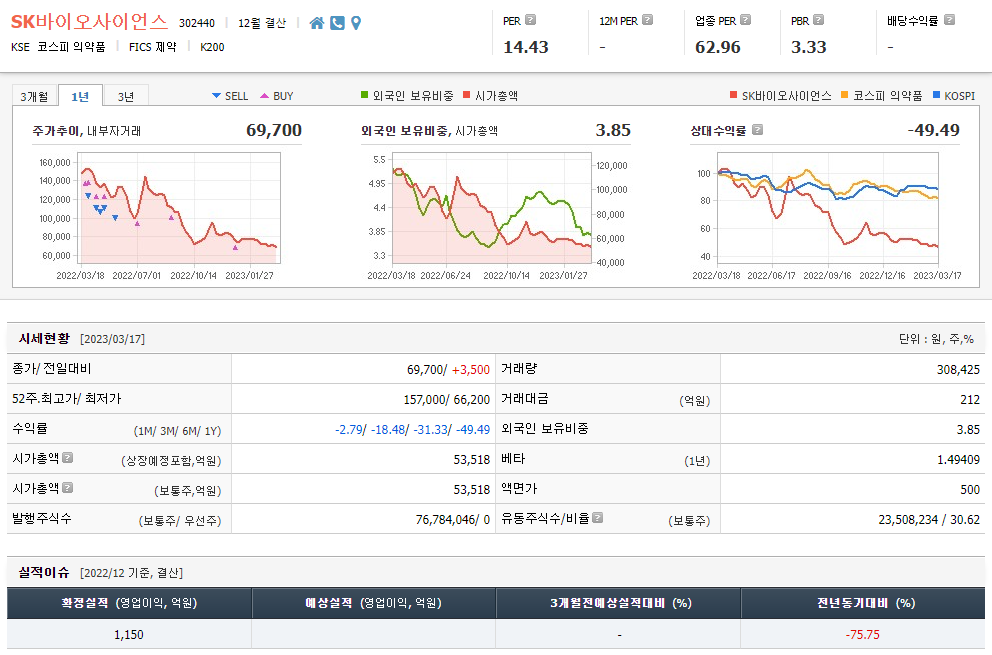Open help icon beside 상대수익률 title
This screenshot has width=992, height=655.
(x=757, y=130)
